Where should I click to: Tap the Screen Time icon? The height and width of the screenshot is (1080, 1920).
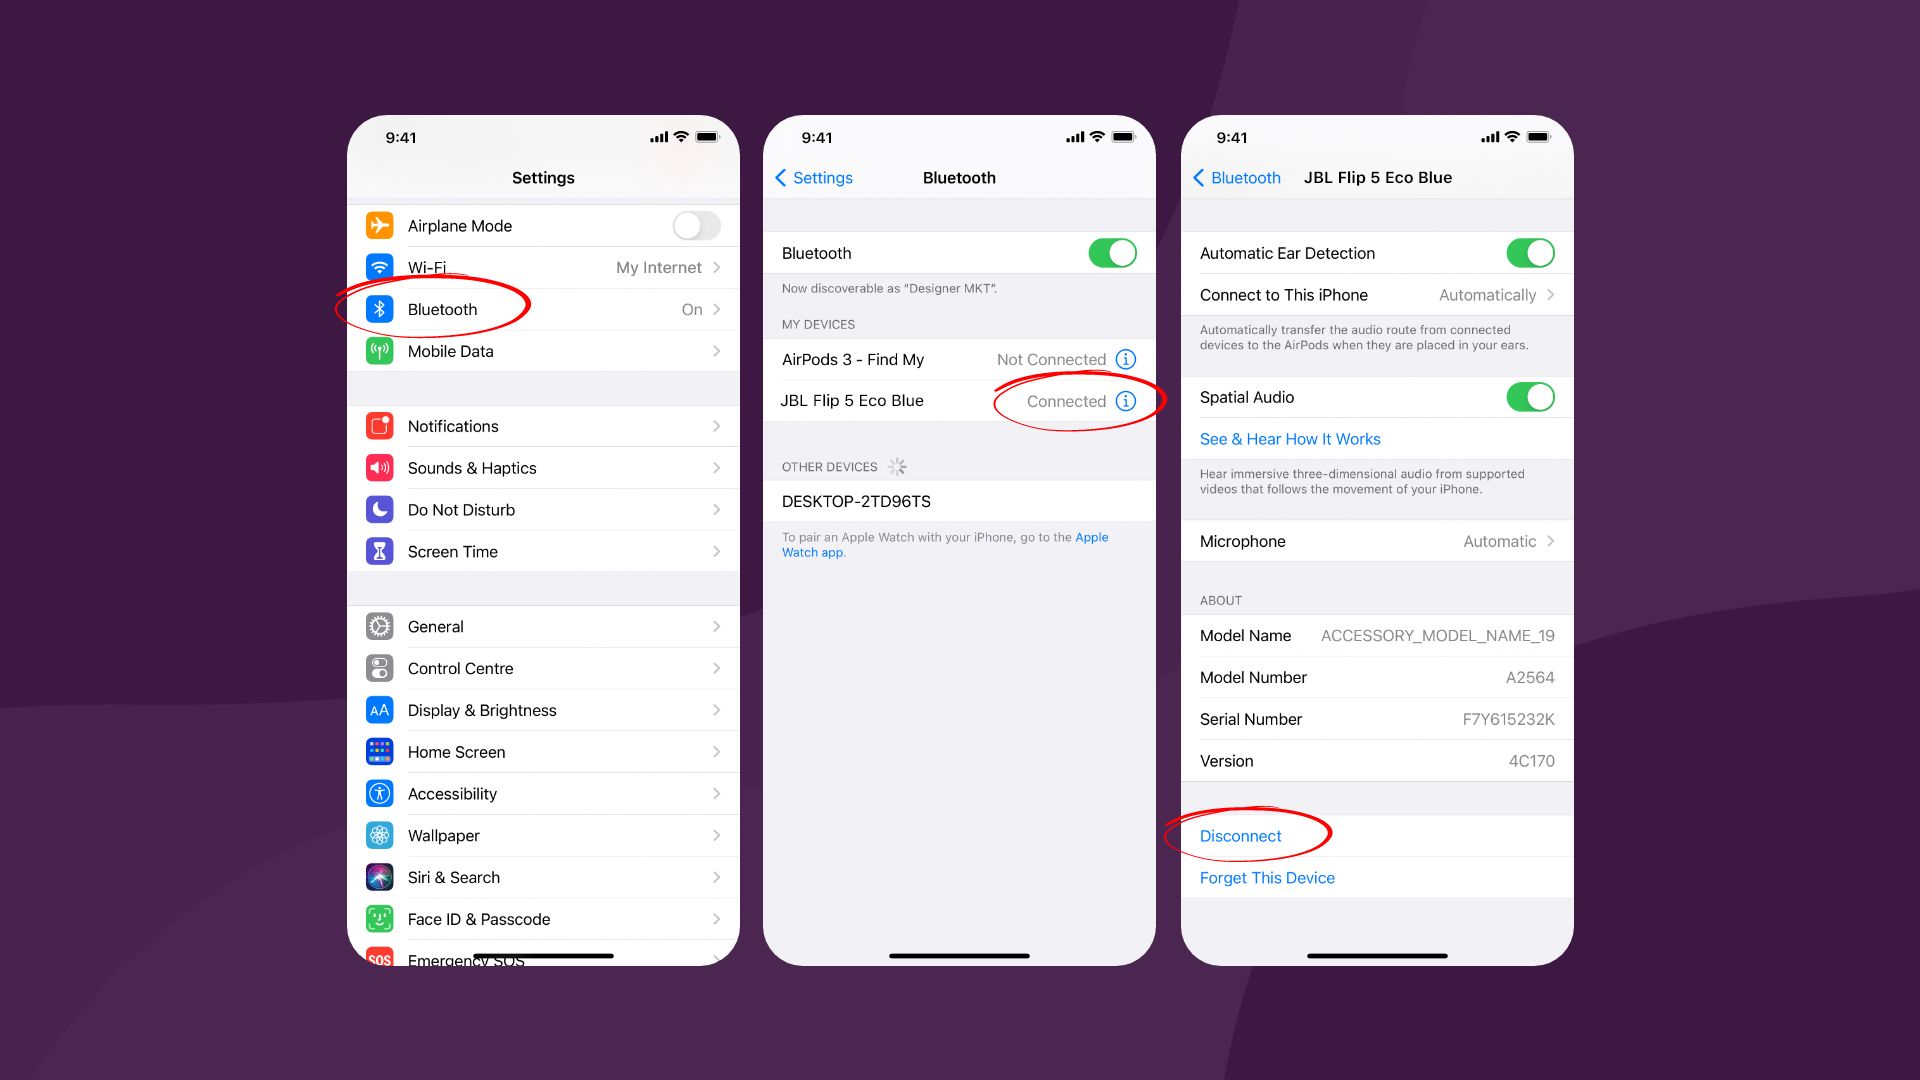tap(381, 550)
